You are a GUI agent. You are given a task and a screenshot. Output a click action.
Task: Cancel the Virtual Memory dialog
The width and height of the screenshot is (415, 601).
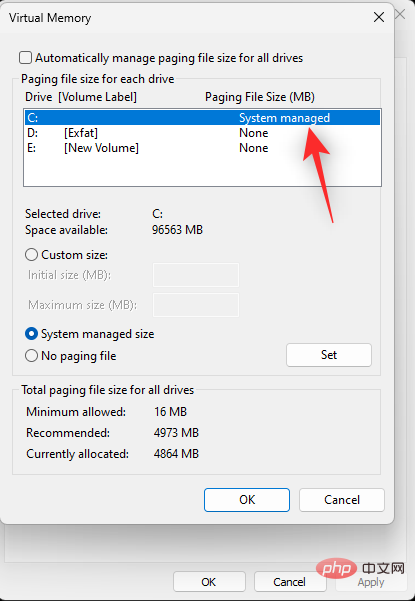pos(342,500)
